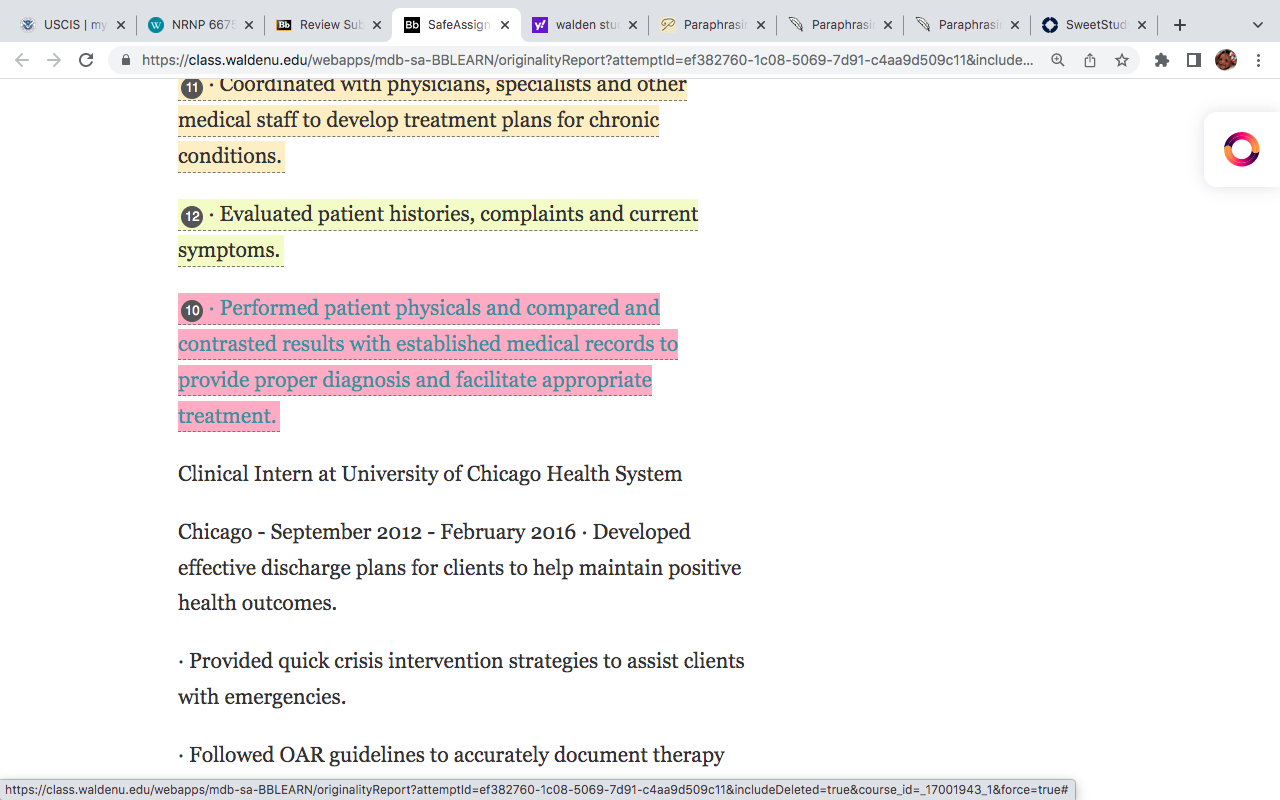Close the USCIS tab

coord(121,25)
